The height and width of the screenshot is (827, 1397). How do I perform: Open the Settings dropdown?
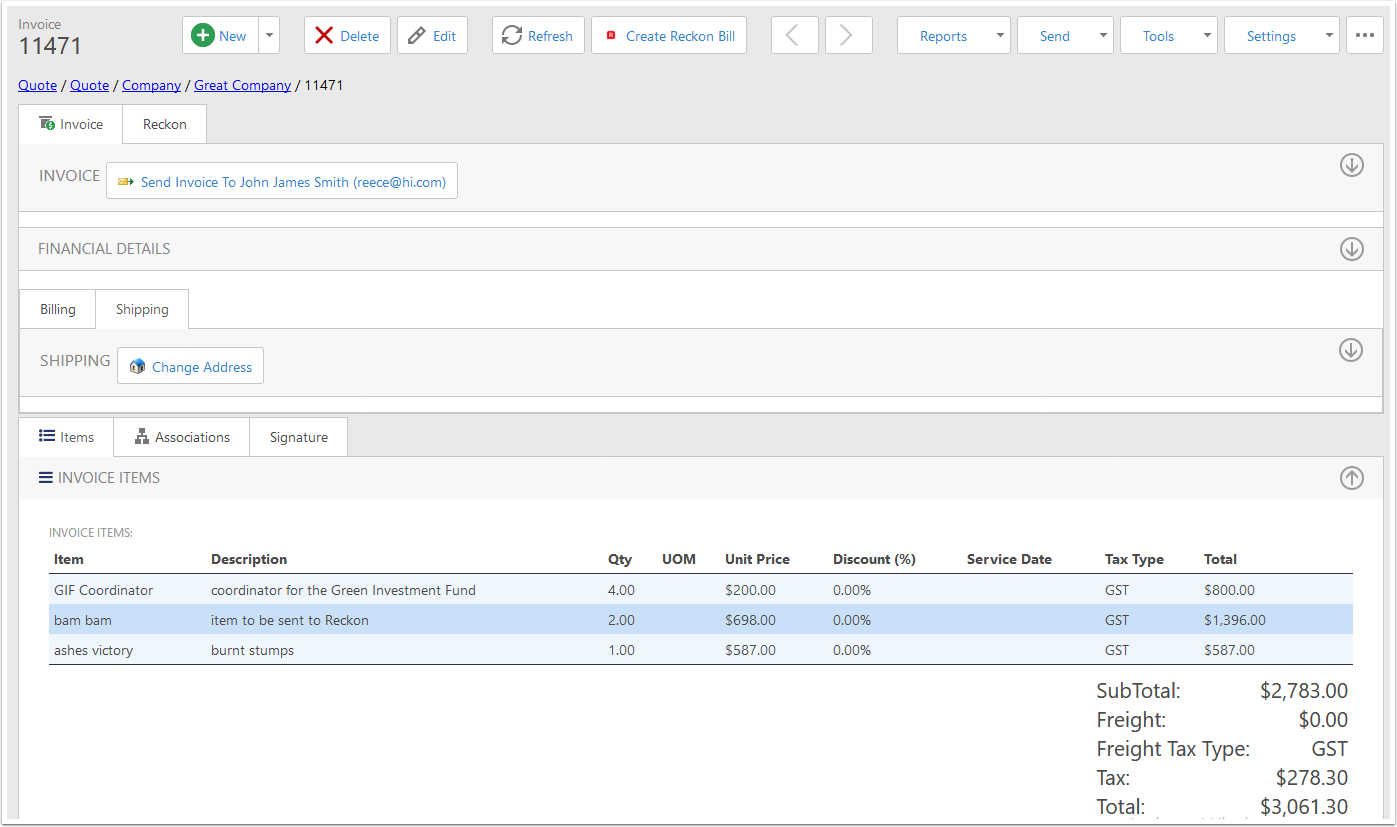click(x=1281, y=36)
